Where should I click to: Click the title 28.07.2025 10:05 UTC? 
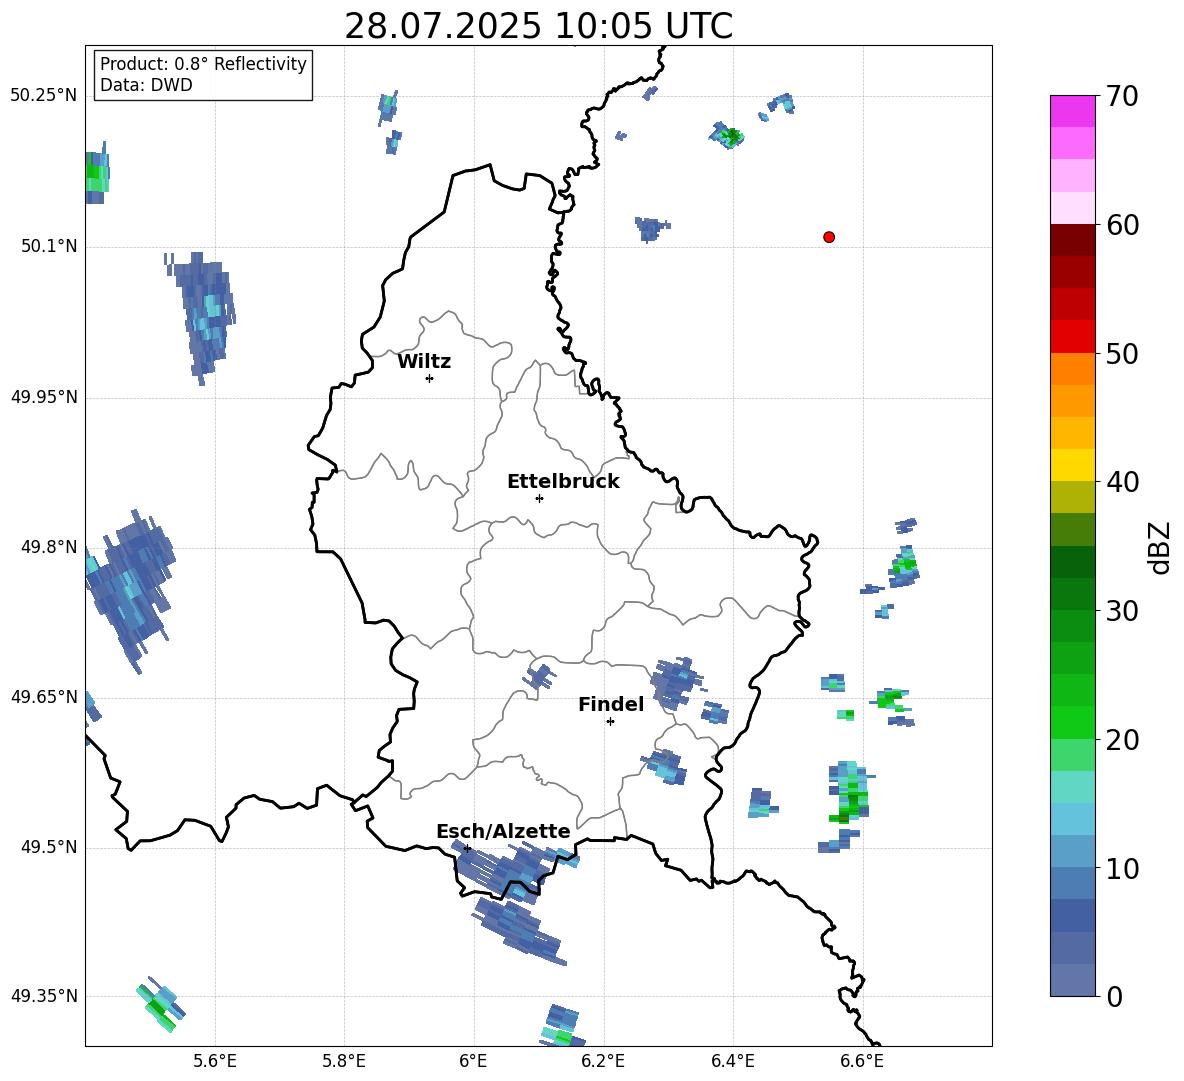click(538, 26)
